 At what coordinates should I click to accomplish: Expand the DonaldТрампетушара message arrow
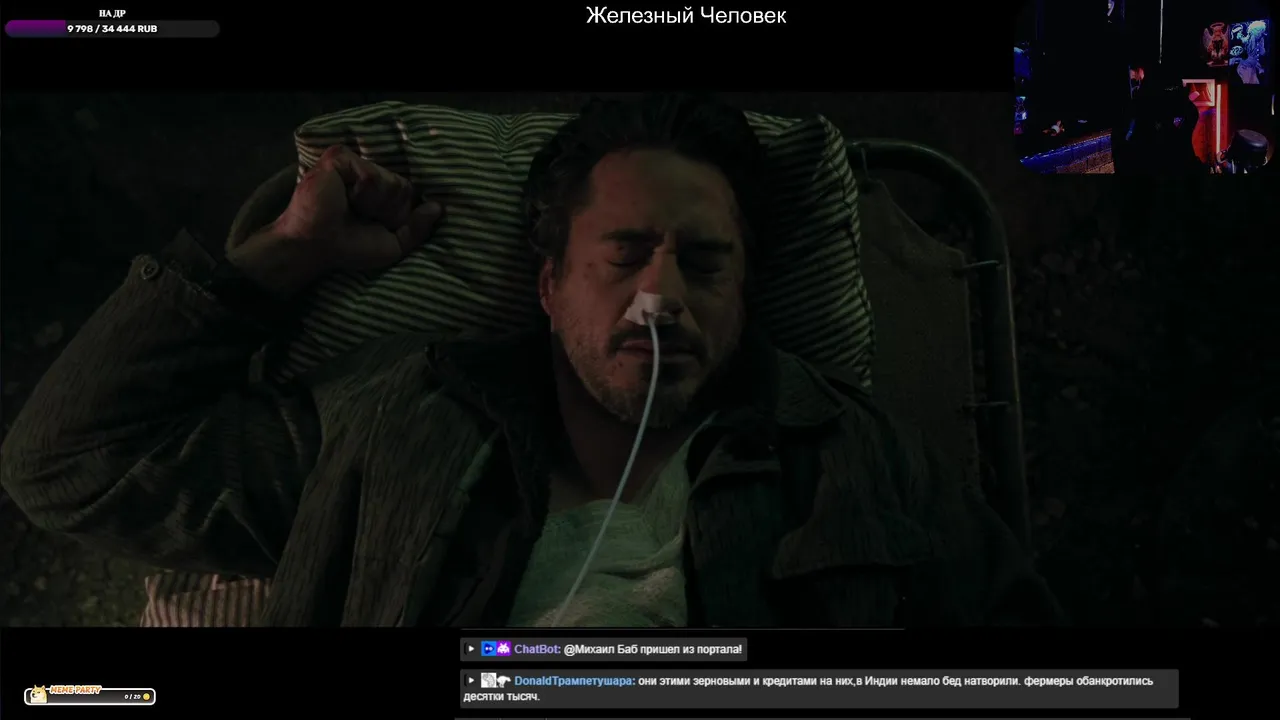coord(471,681)
